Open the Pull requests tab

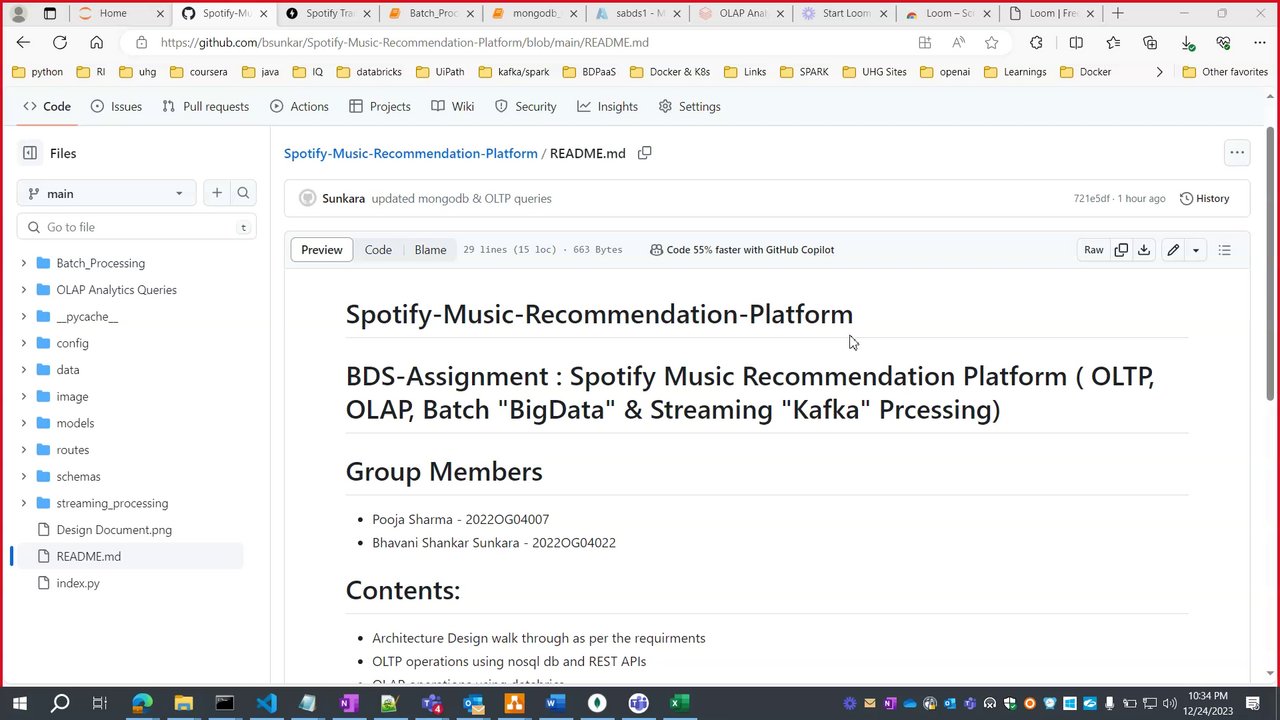pos(205,106)
